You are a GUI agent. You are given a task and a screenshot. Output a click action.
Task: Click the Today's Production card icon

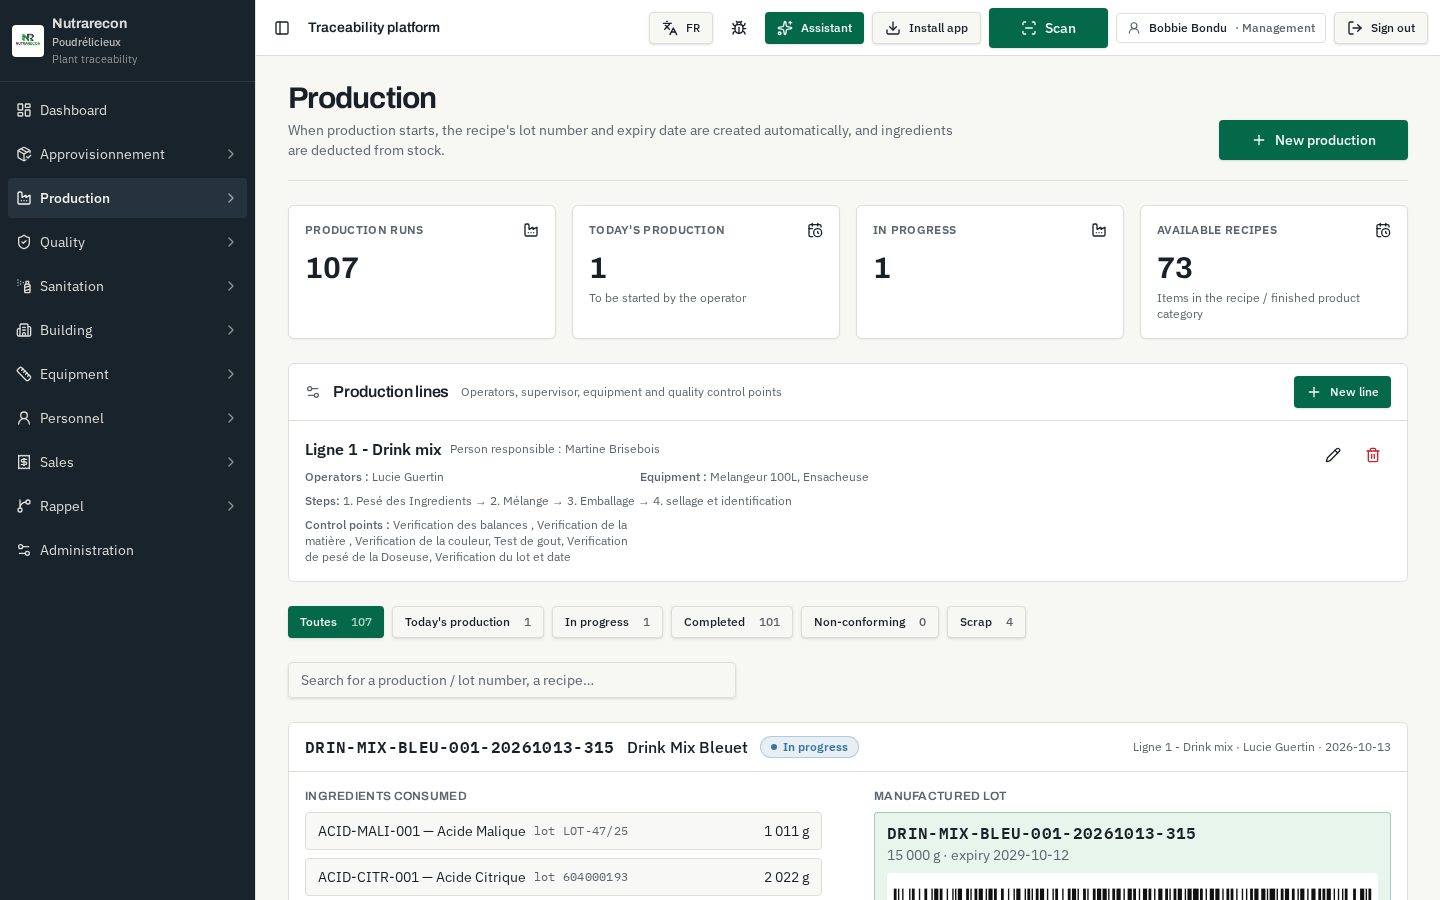[815, 230]
